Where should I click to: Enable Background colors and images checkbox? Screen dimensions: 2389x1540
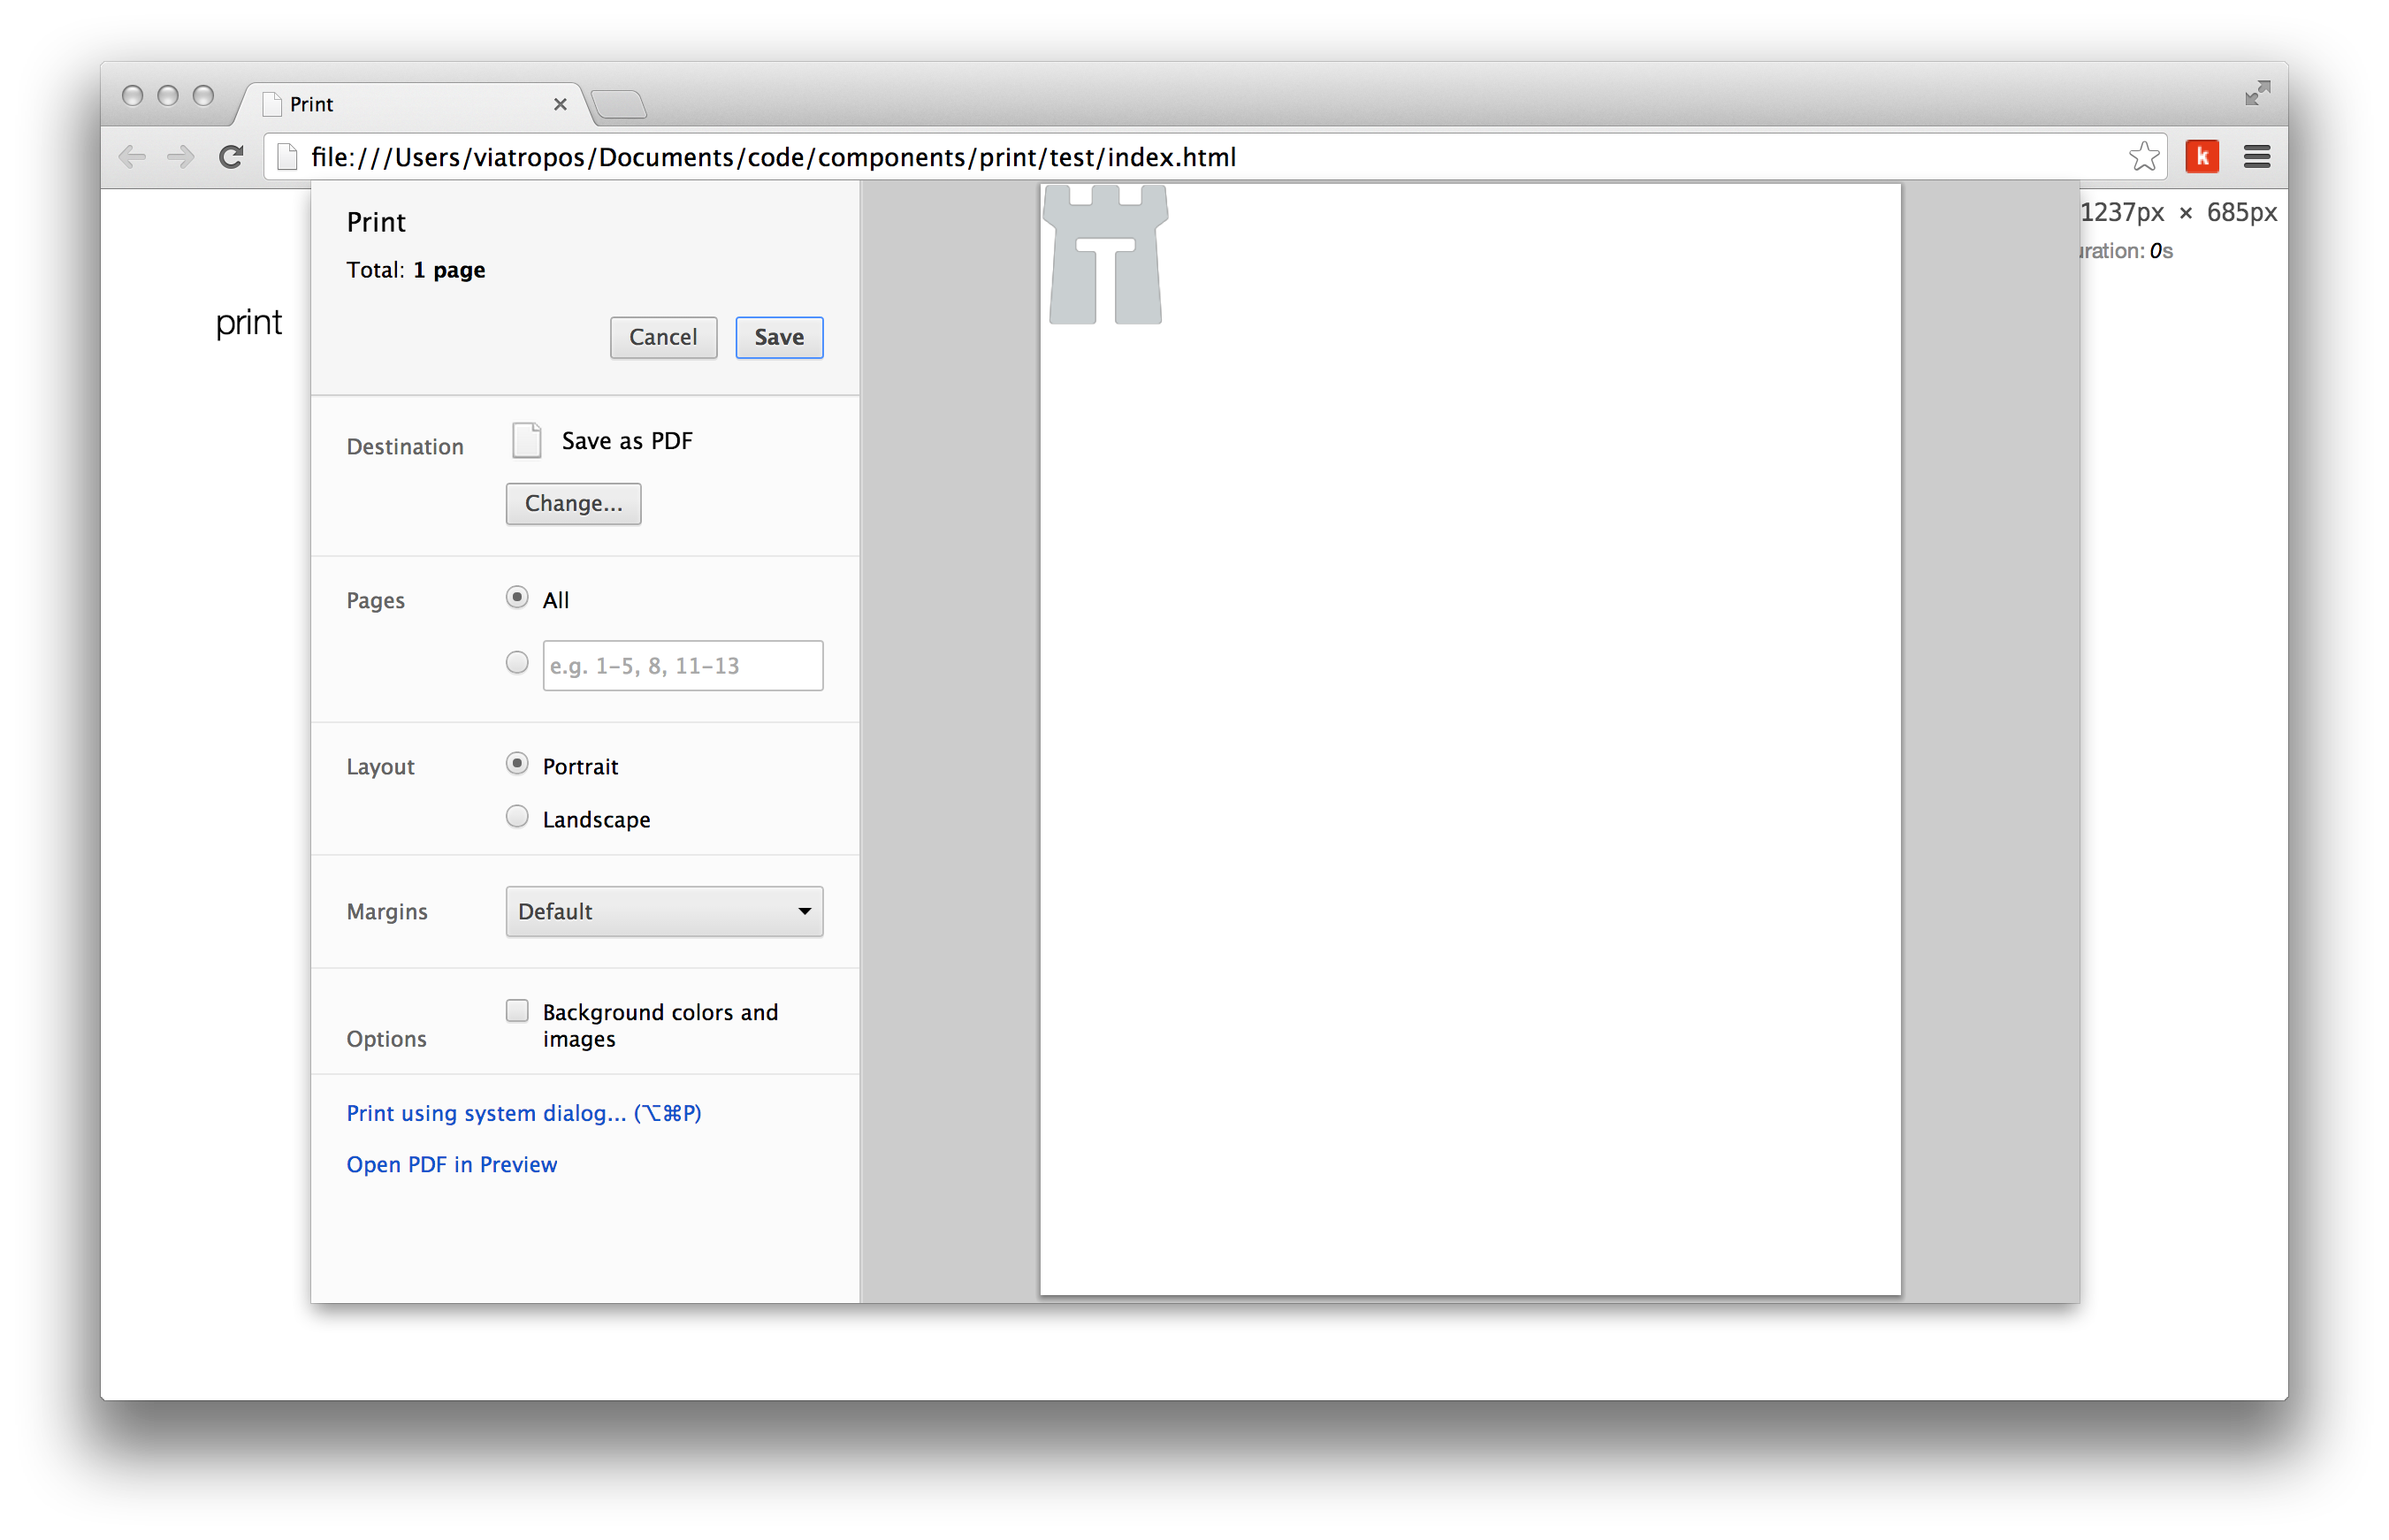click(516, 1011)
